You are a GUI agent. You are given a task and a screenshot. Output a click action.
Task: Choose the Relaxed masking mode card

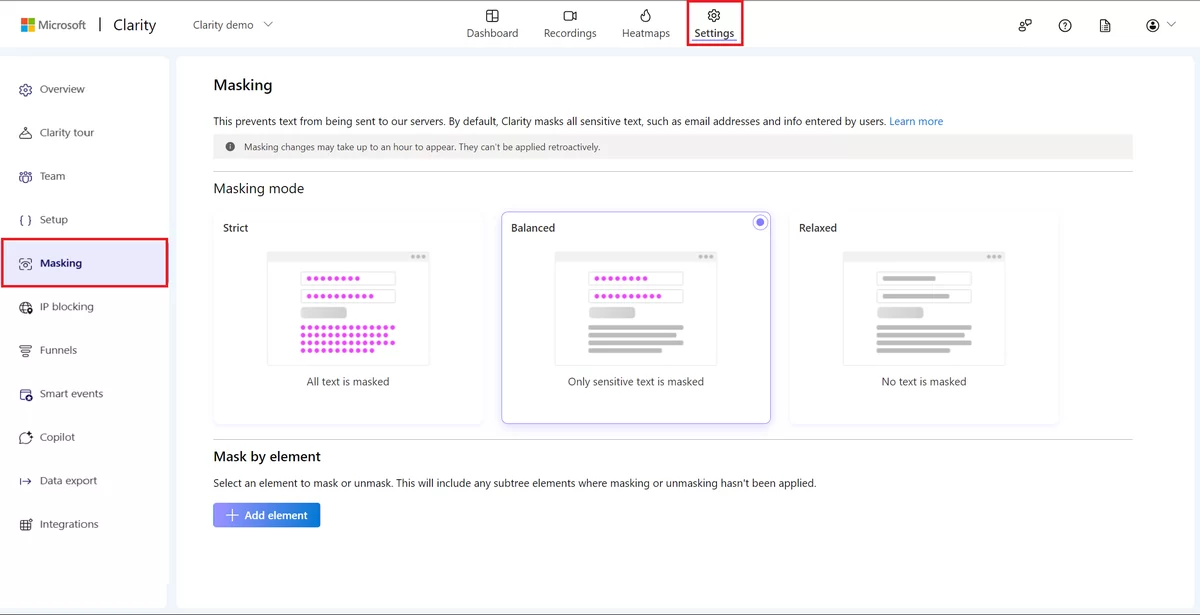[x=924, y=317]
